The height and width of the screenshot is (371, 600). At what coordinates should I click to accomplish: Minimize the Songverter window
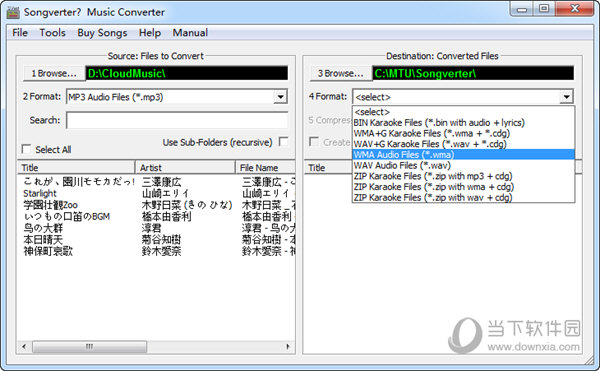[522, 9]
